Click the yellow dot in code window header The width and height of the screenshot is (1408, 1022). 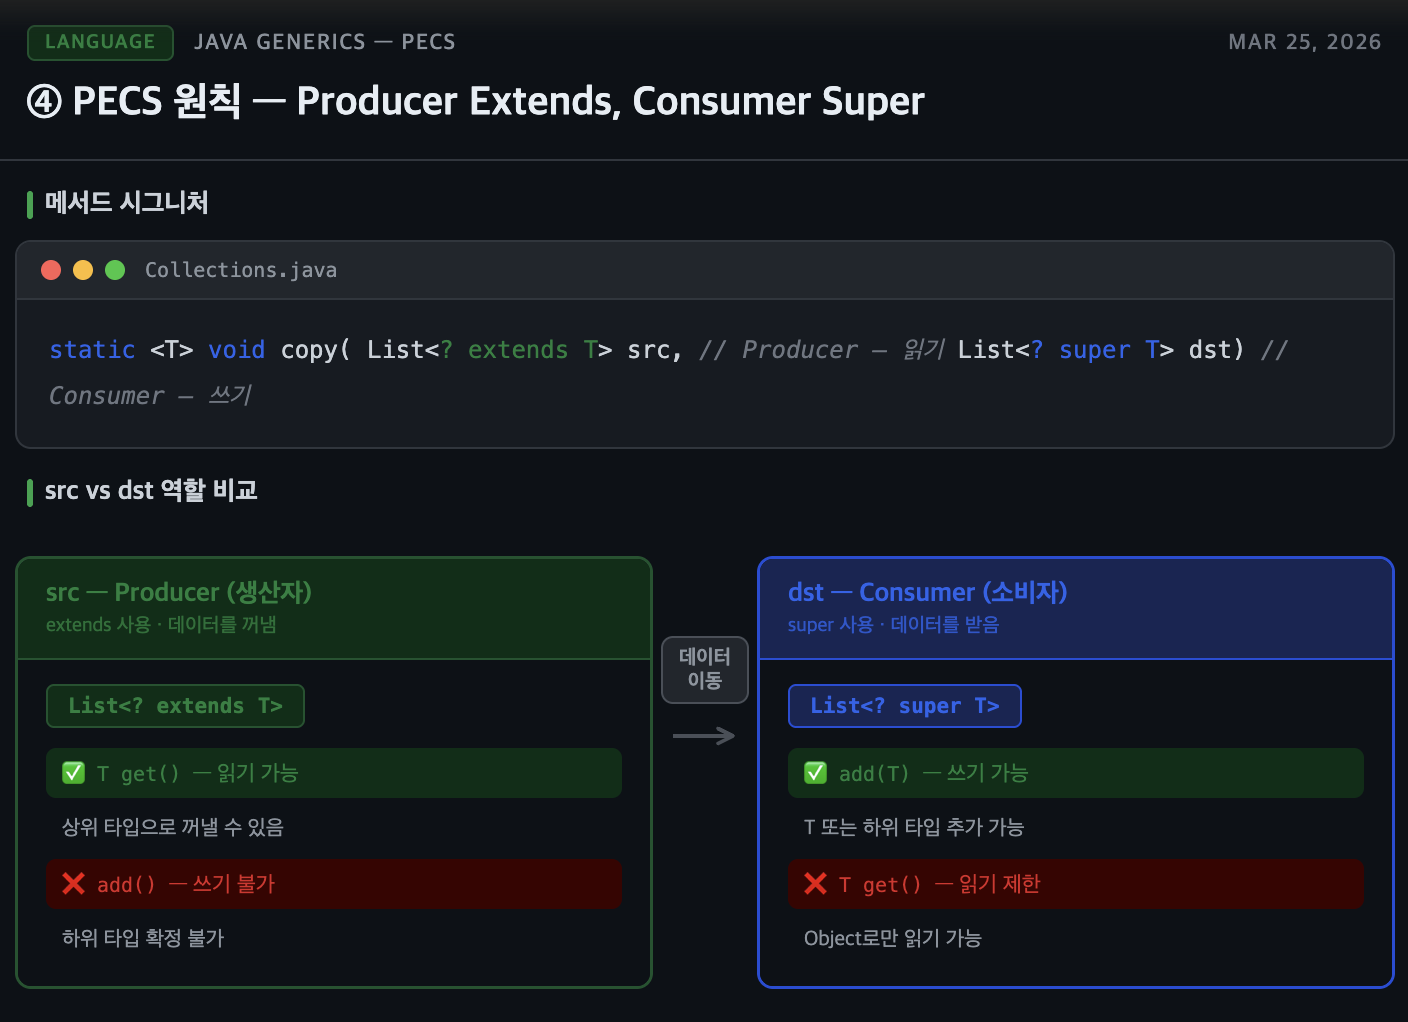(83, 270)
